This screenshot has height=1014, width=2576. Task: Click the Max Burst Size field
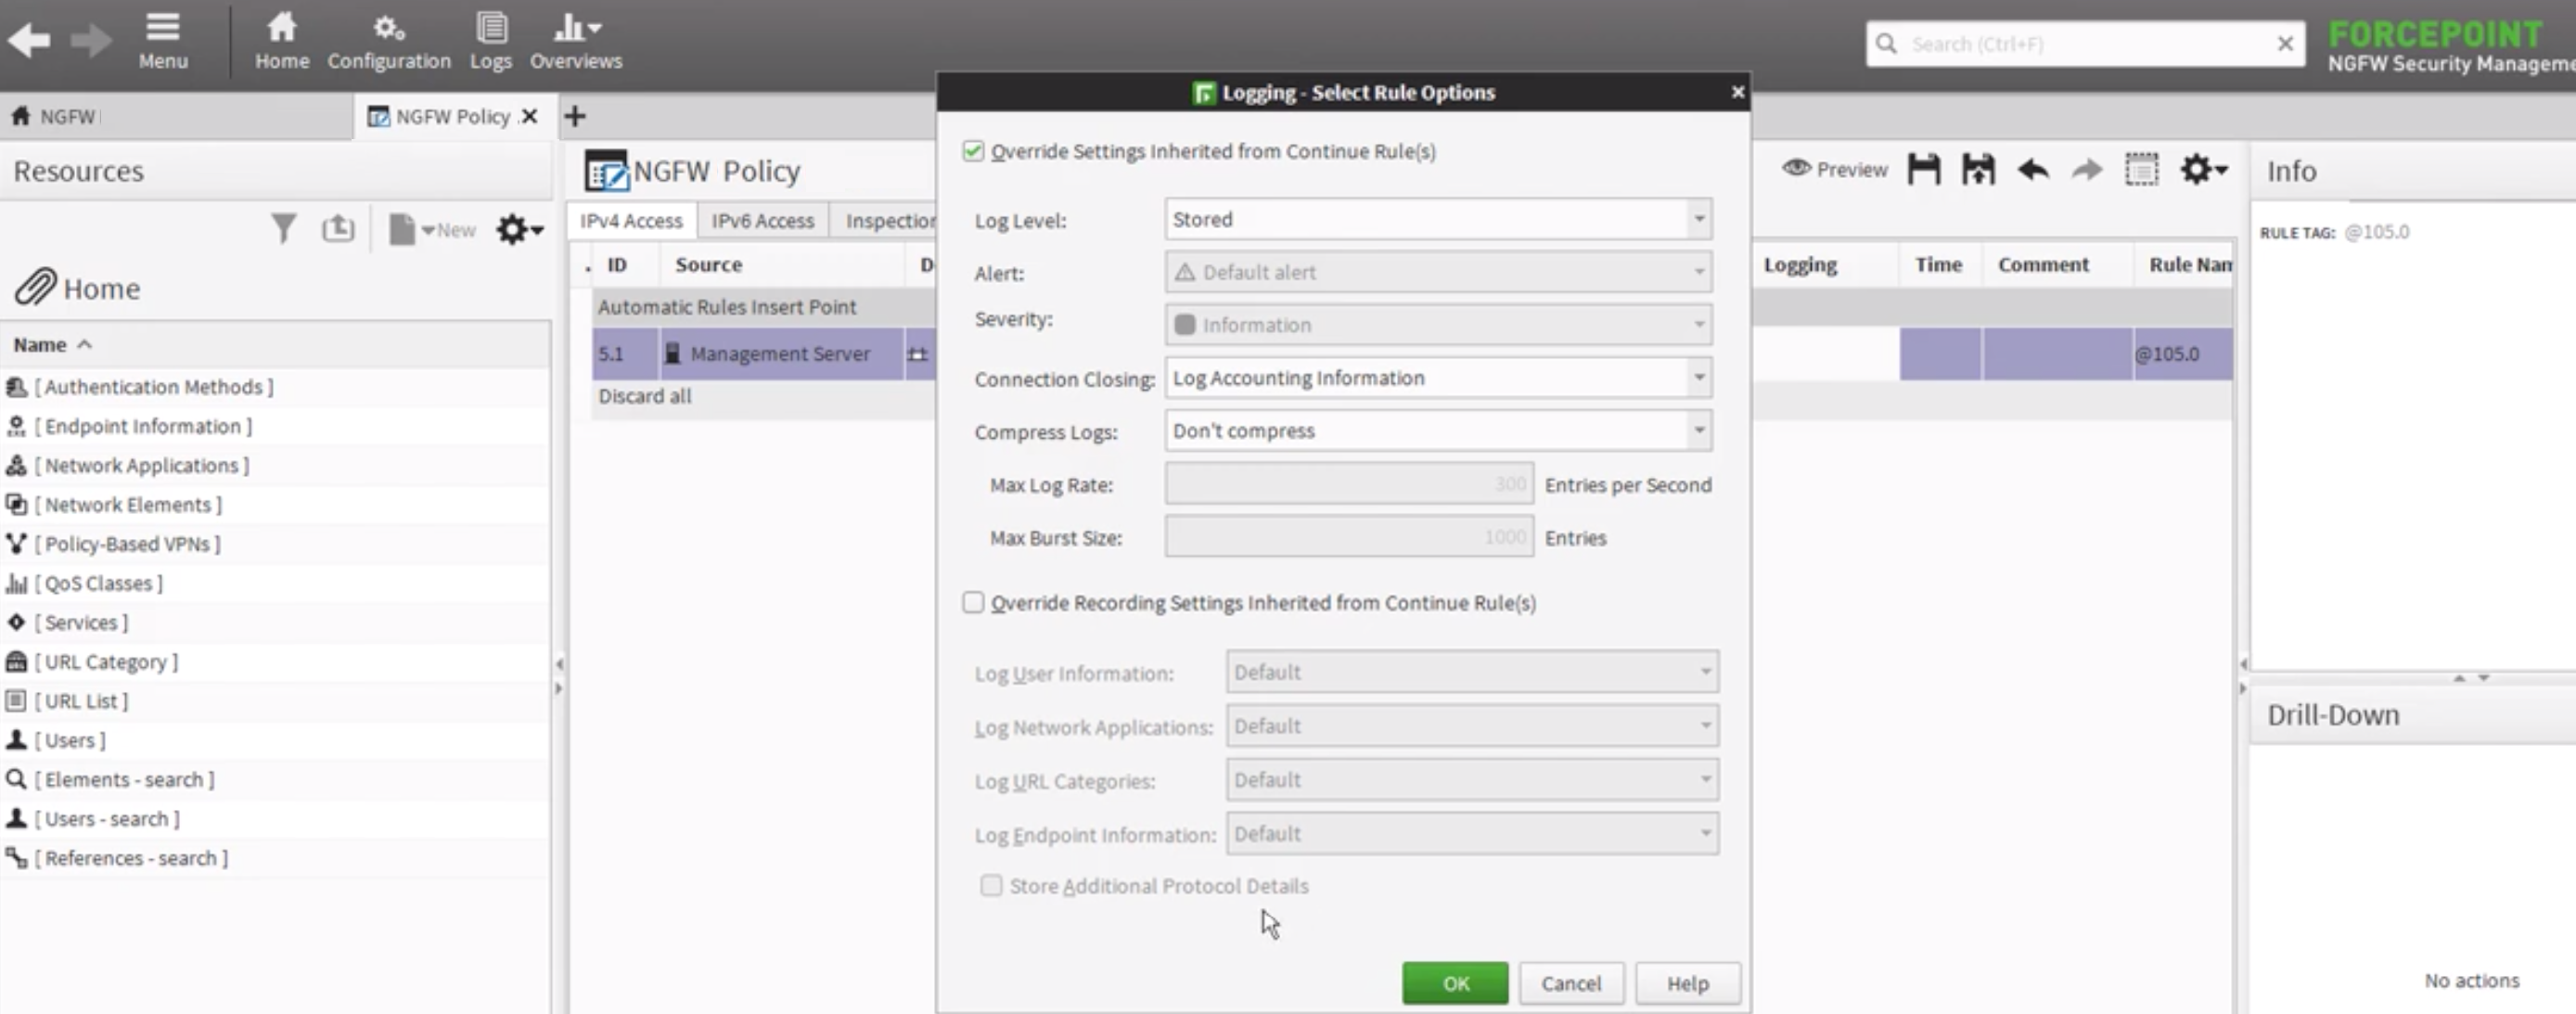pyautogui.click(x=1349, y=537)
